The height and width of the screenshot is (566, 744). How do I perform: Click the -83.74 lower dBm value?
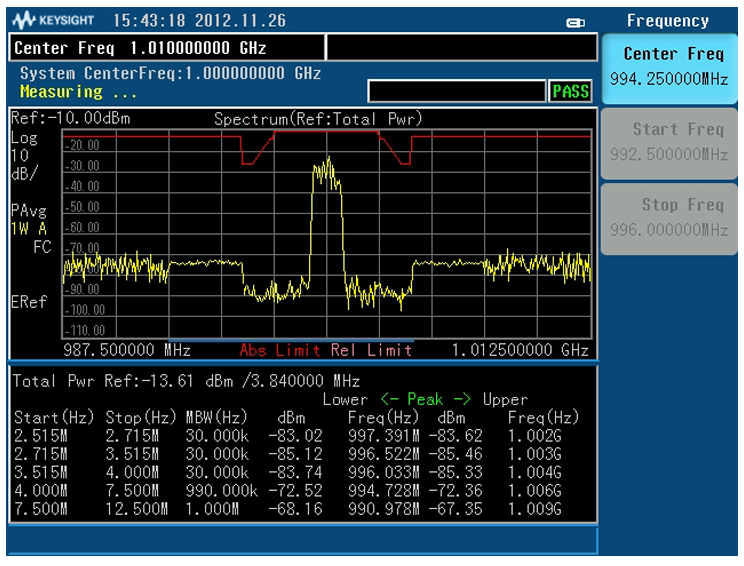tap(295, 472)
